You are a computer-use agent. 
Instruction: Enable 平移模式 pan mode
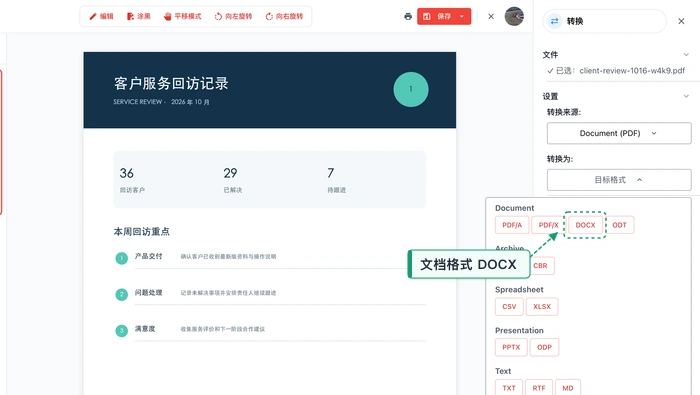point(183,17)
